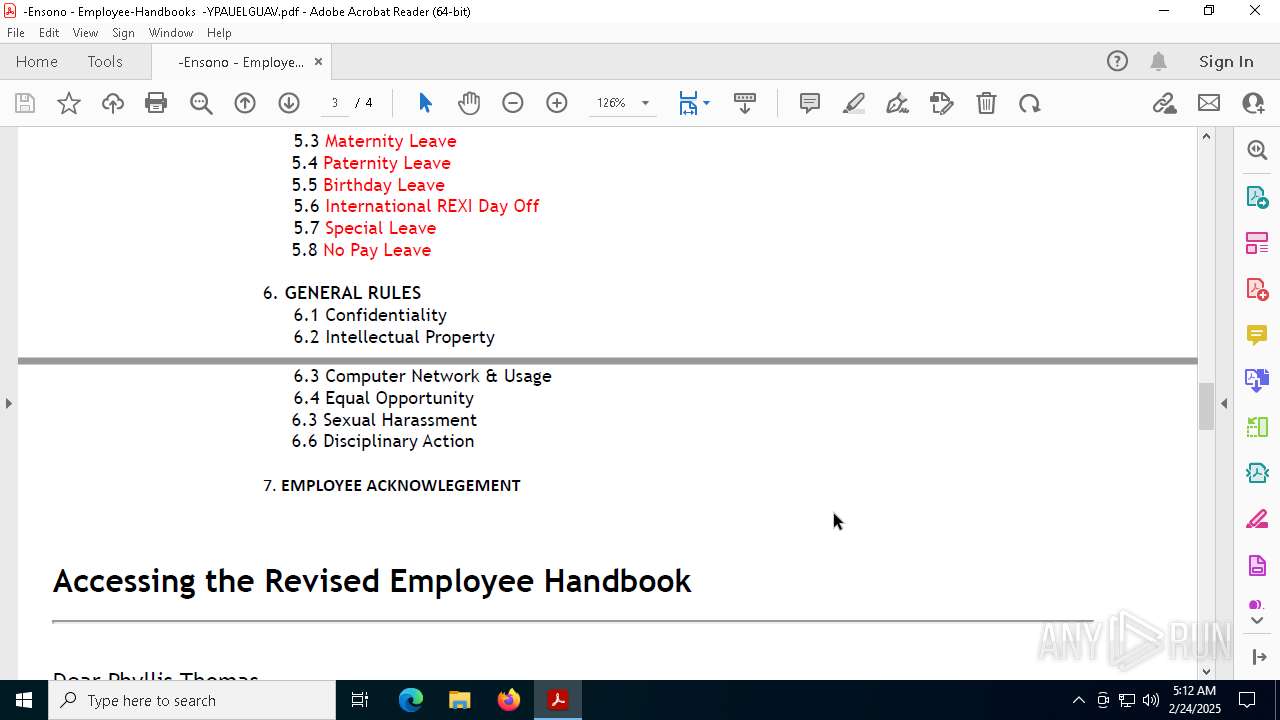Open the File menu

[x=16, y=33]
